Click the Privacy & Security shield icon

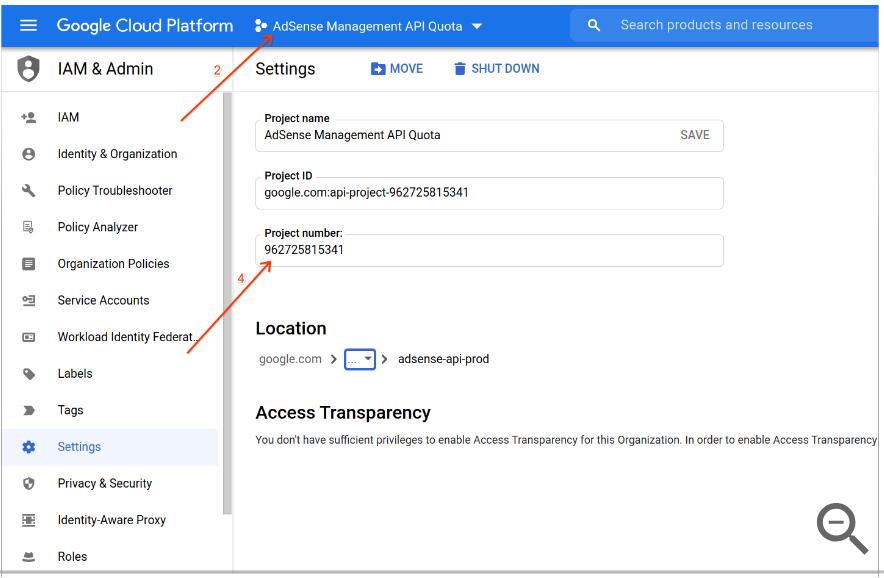coord(28,484)
